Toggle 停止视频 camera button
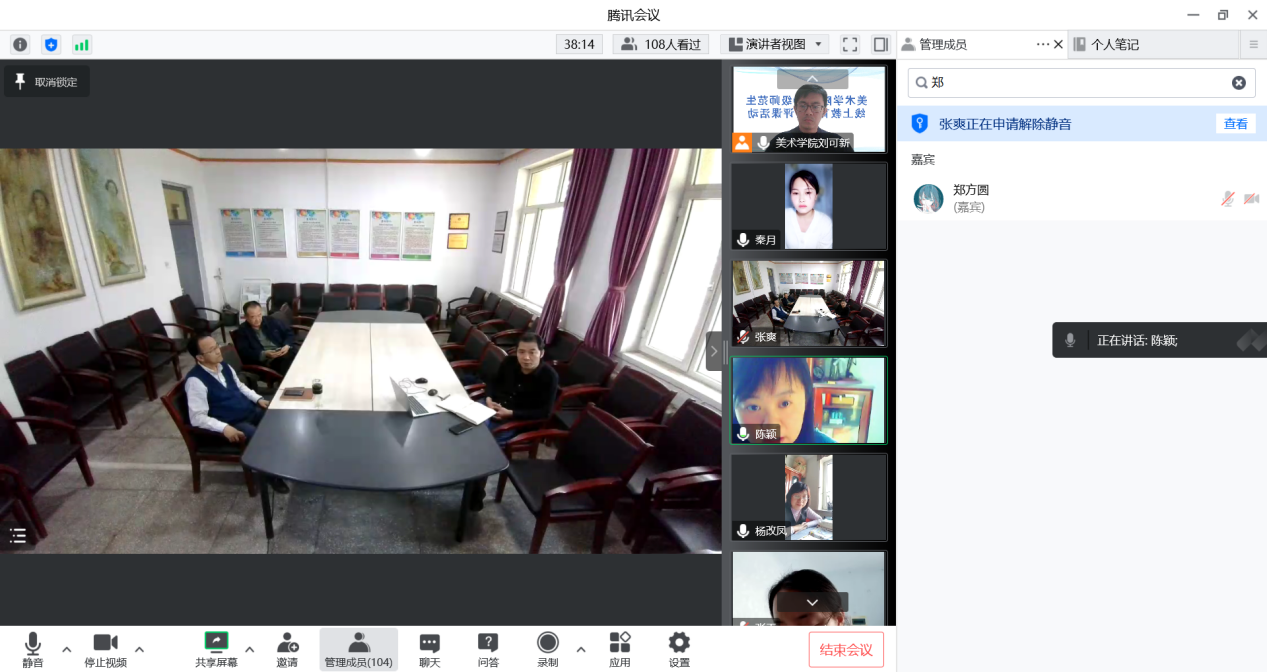This screenshot has width=1267, height=672. tap(105, 649)
